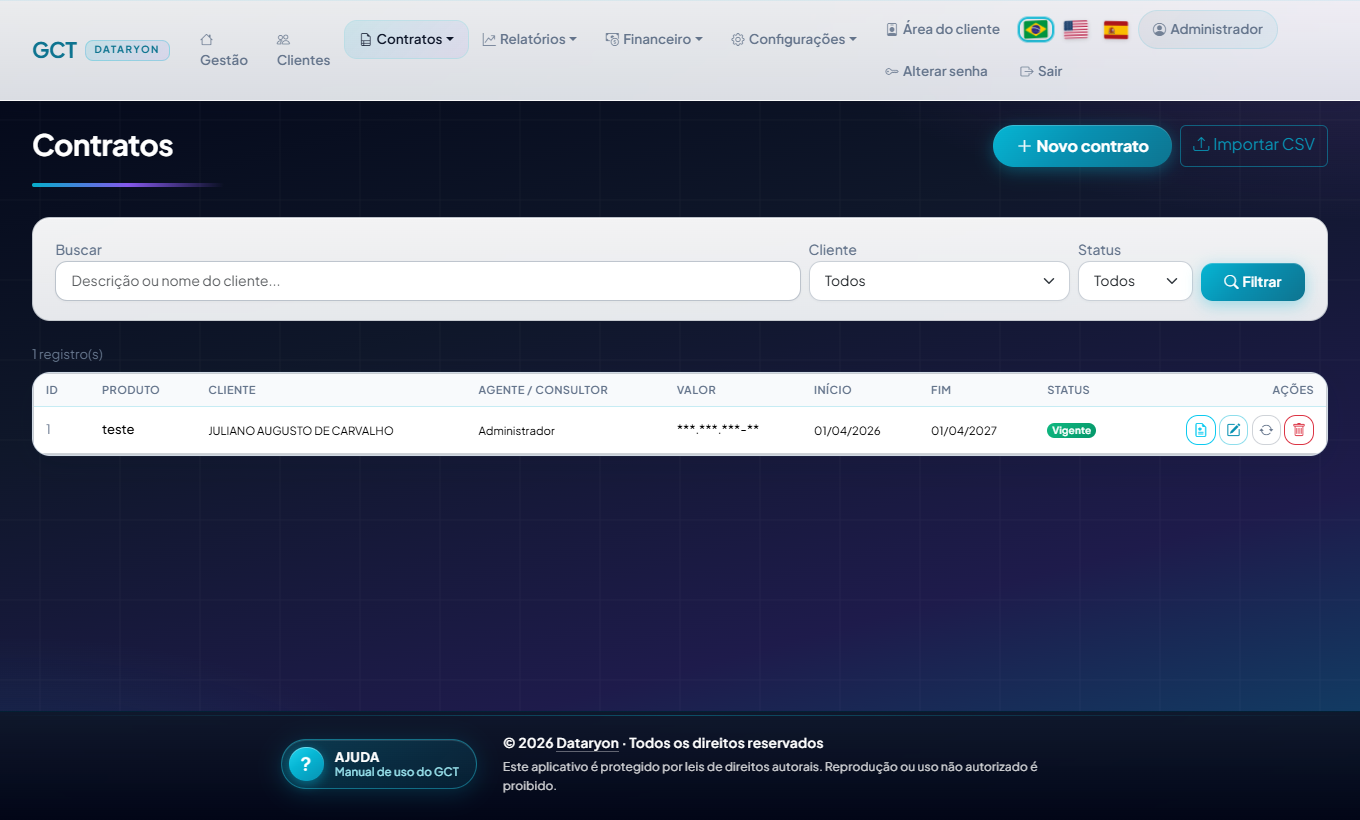Screen dimensions: 1360x820
Task: Open the Gestão home section
Action: pyautogui.click(x=224, y=50)
